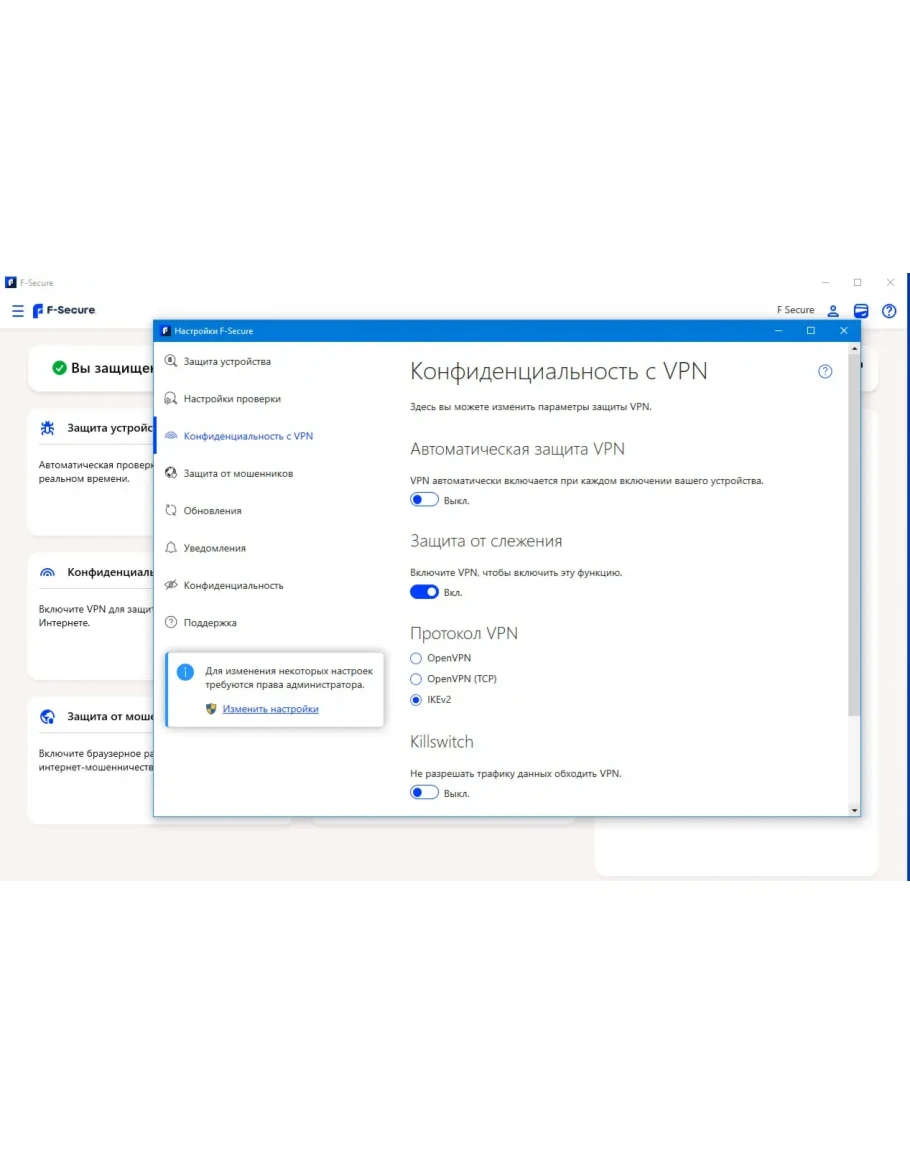Choose the OpenVPN (TCP) radio option

pyautogui.click(x=416, y=679)
